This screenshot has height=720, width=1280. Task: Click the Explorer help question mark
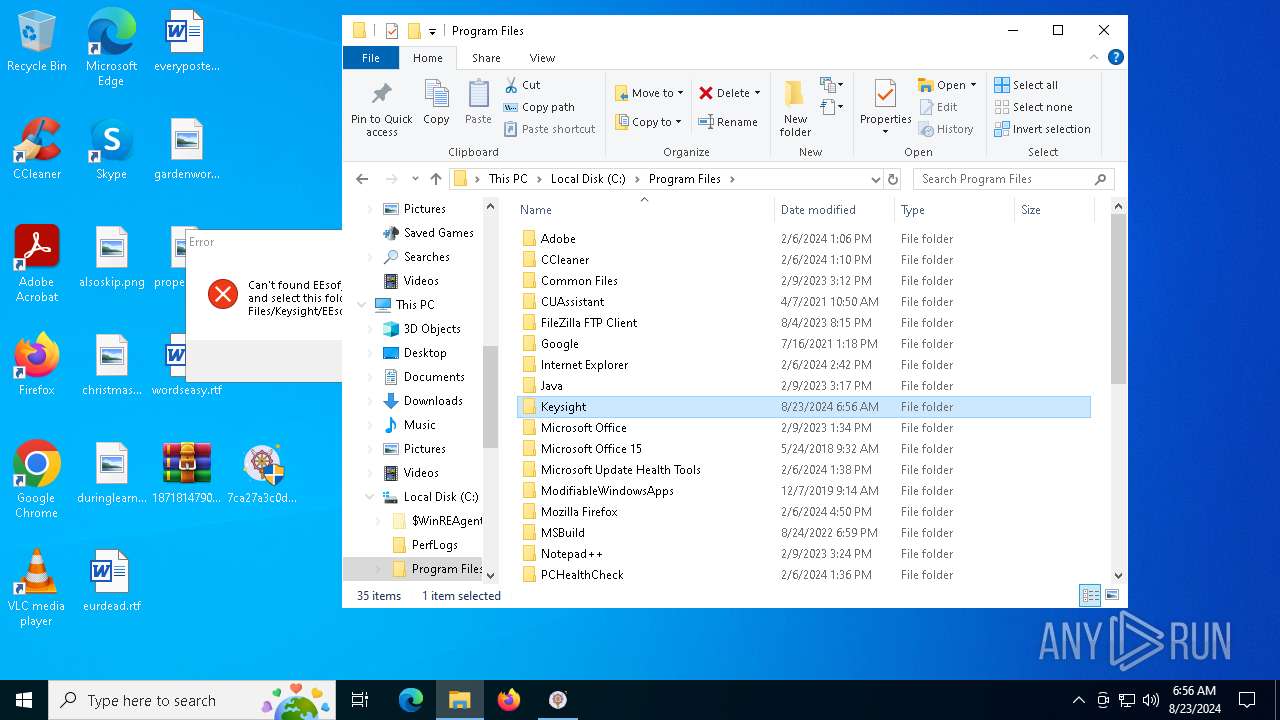tap(1115, 57)
